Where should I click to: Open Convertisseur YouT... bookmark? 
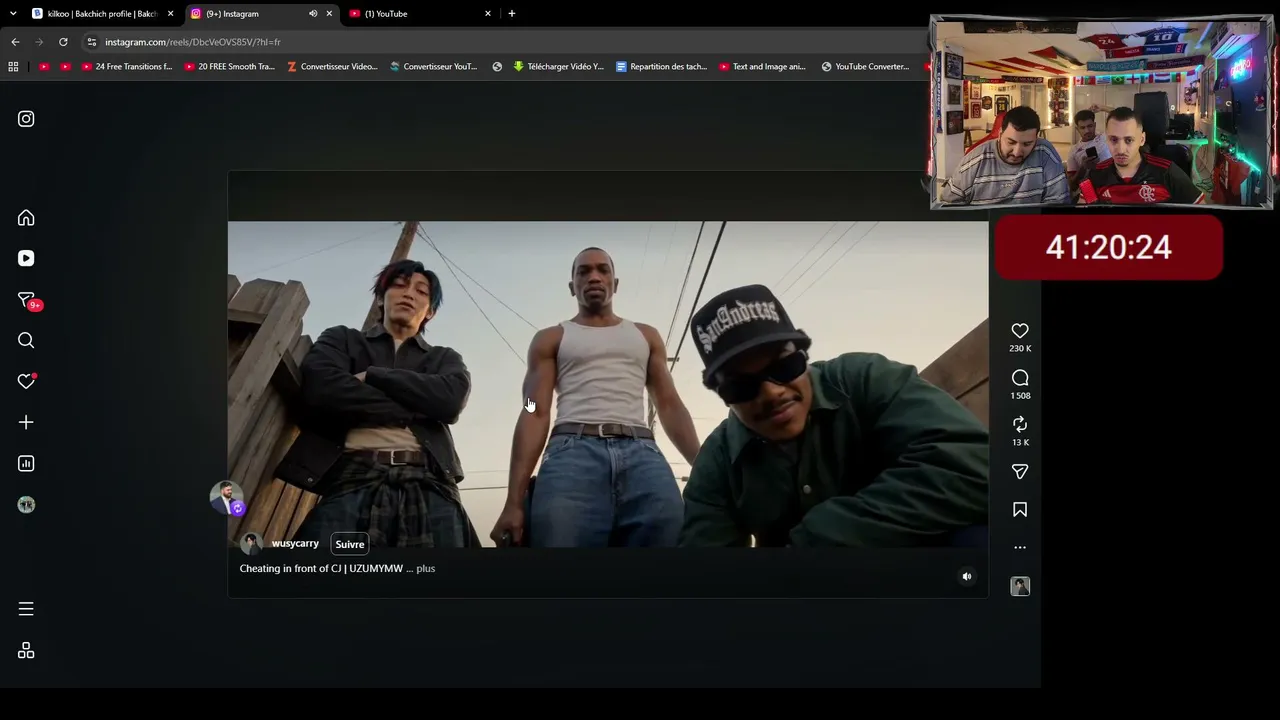pyautogui.click(x=434, y=67)
